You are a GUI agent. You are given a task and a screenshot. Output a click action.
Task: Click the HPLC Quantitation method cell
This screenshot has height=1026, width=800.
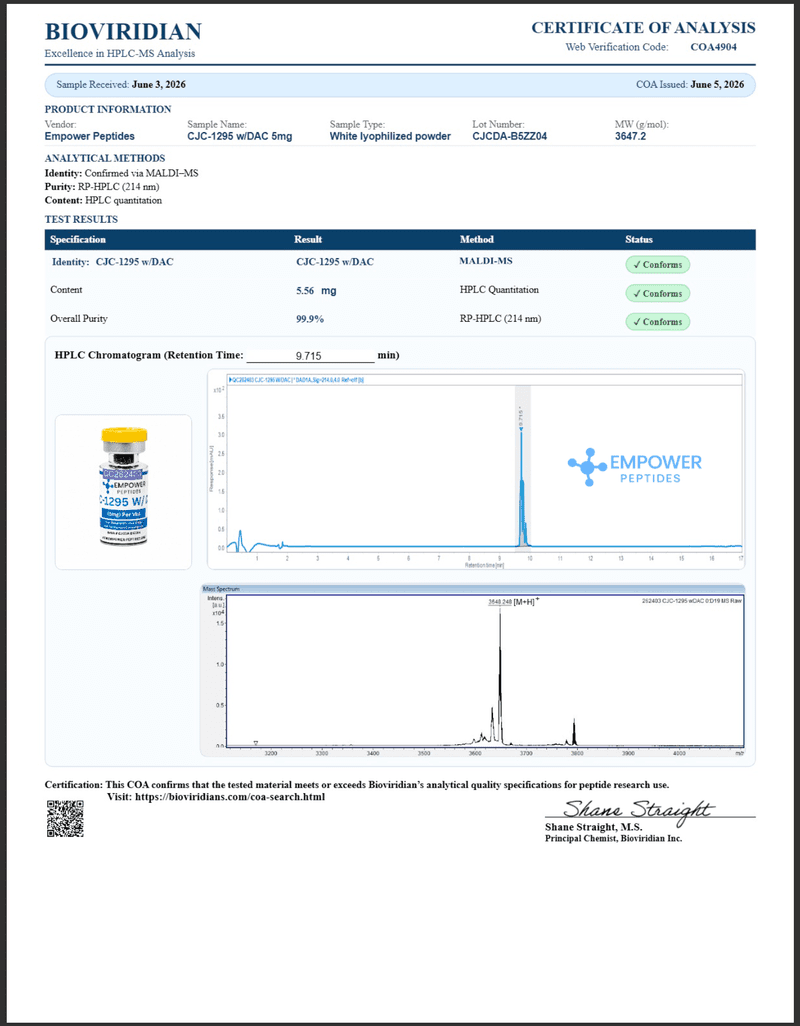499,290
